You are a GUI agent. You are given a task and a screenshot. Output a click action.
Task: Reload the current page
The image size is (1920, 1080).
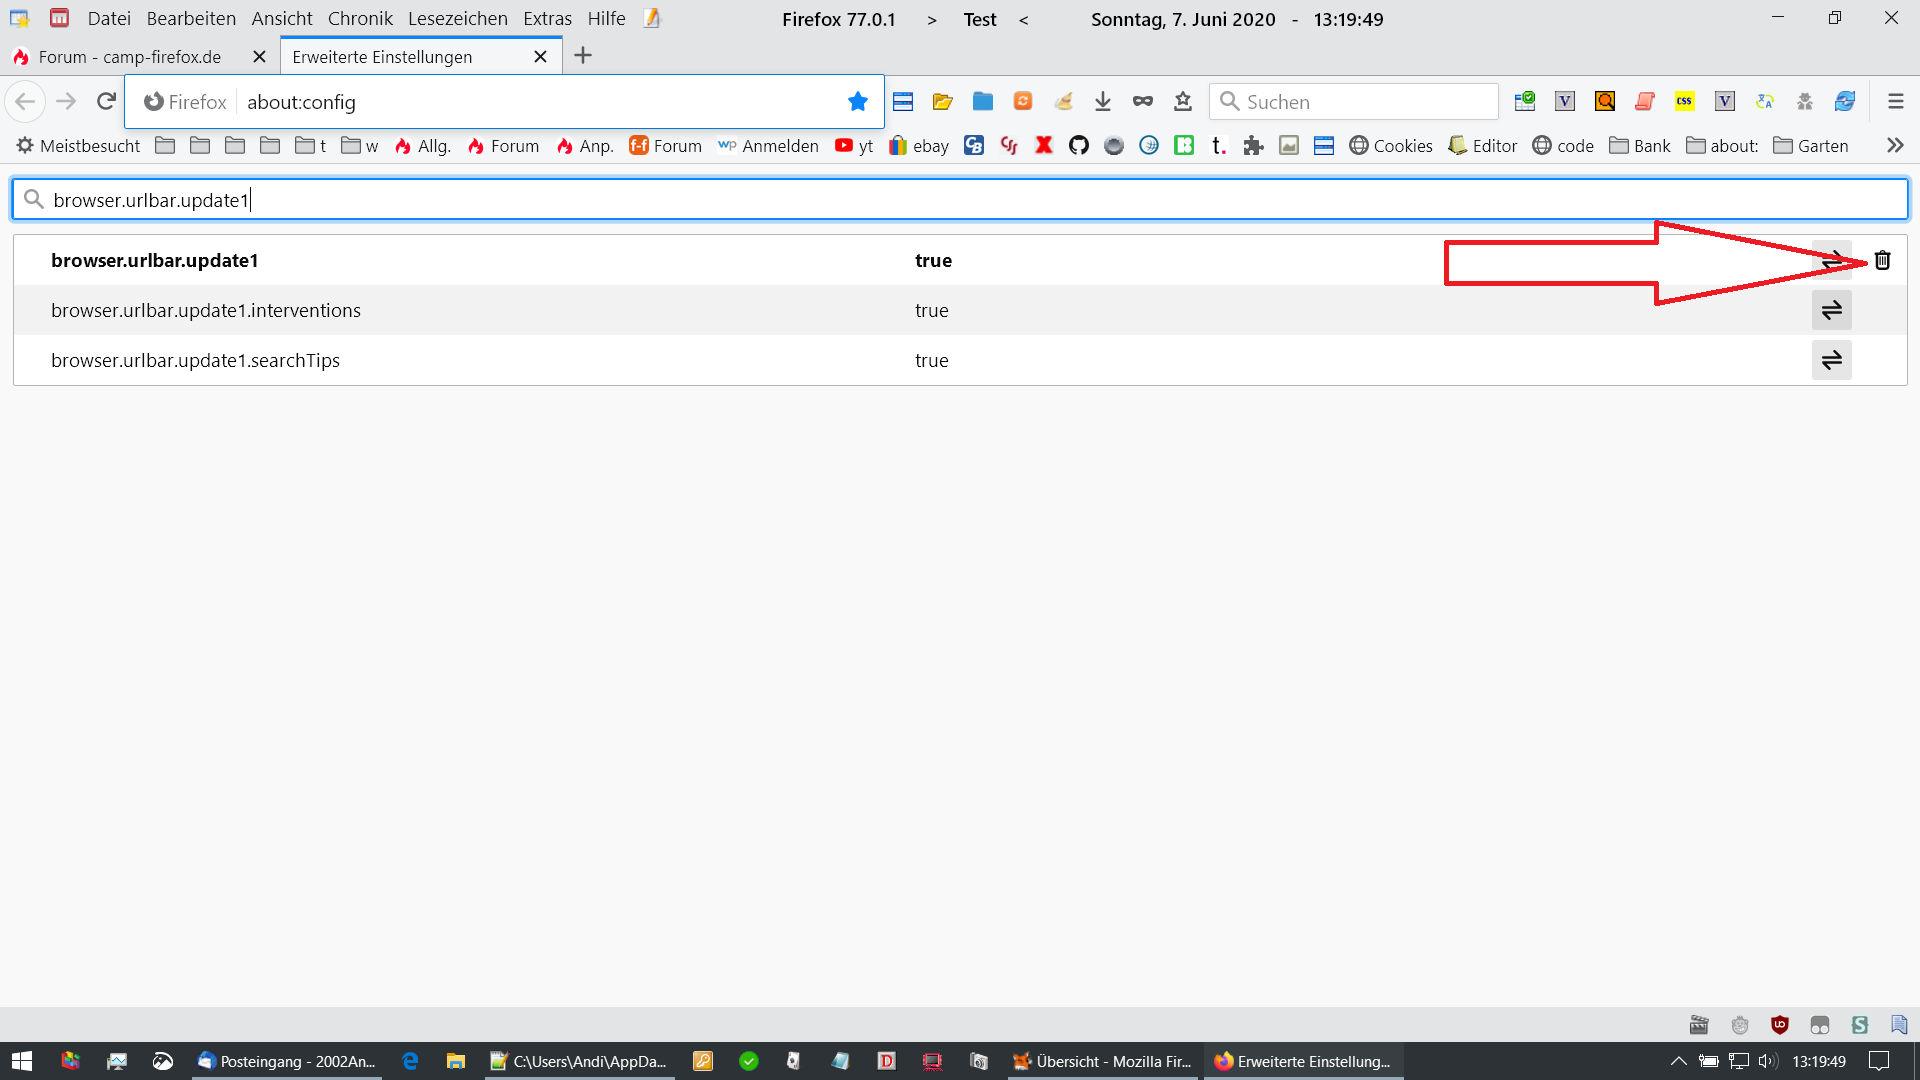coord(106,101)
